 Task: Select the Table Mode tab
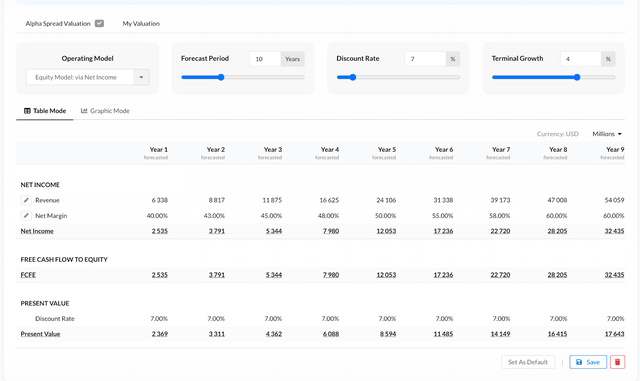pos(45,111)
